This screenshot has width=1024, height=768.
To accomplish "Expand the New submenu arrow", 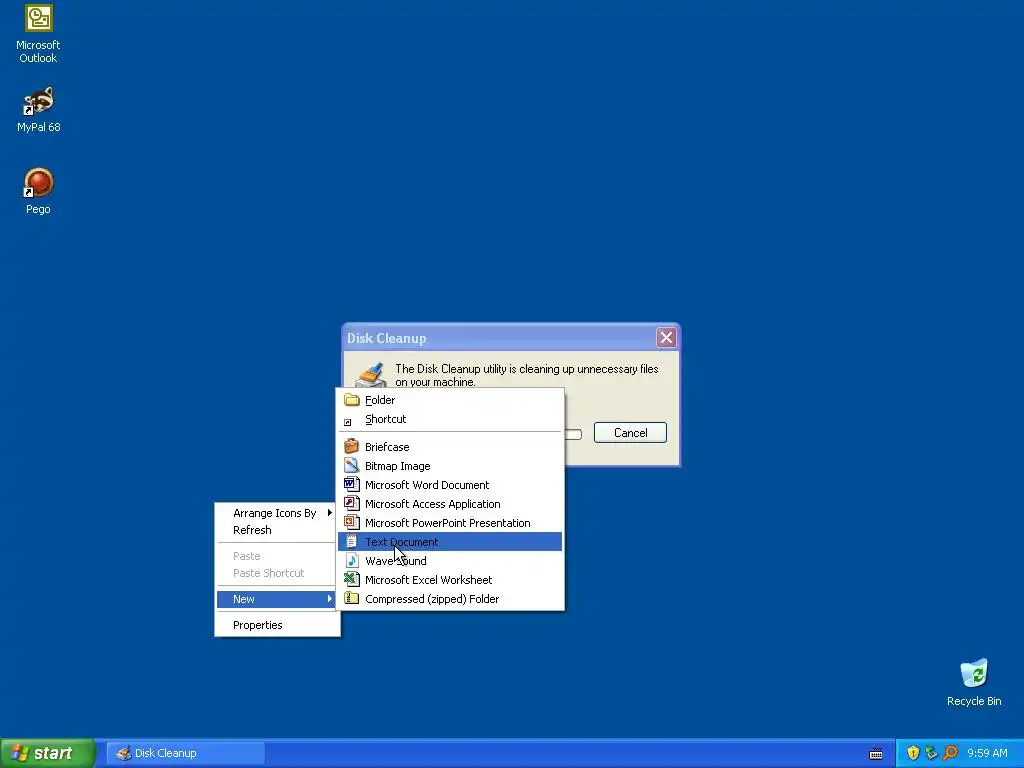I will tap(330, 598).
